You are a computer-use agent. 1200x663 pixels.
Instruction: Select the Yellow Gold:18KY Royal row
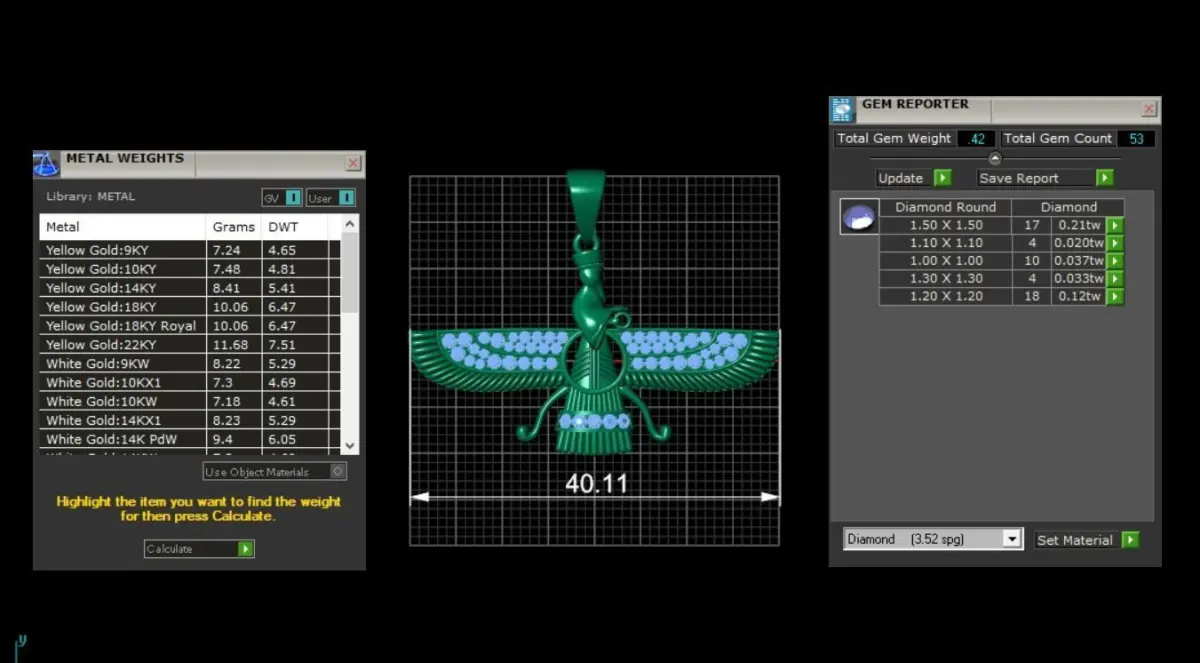coord(190,326)
